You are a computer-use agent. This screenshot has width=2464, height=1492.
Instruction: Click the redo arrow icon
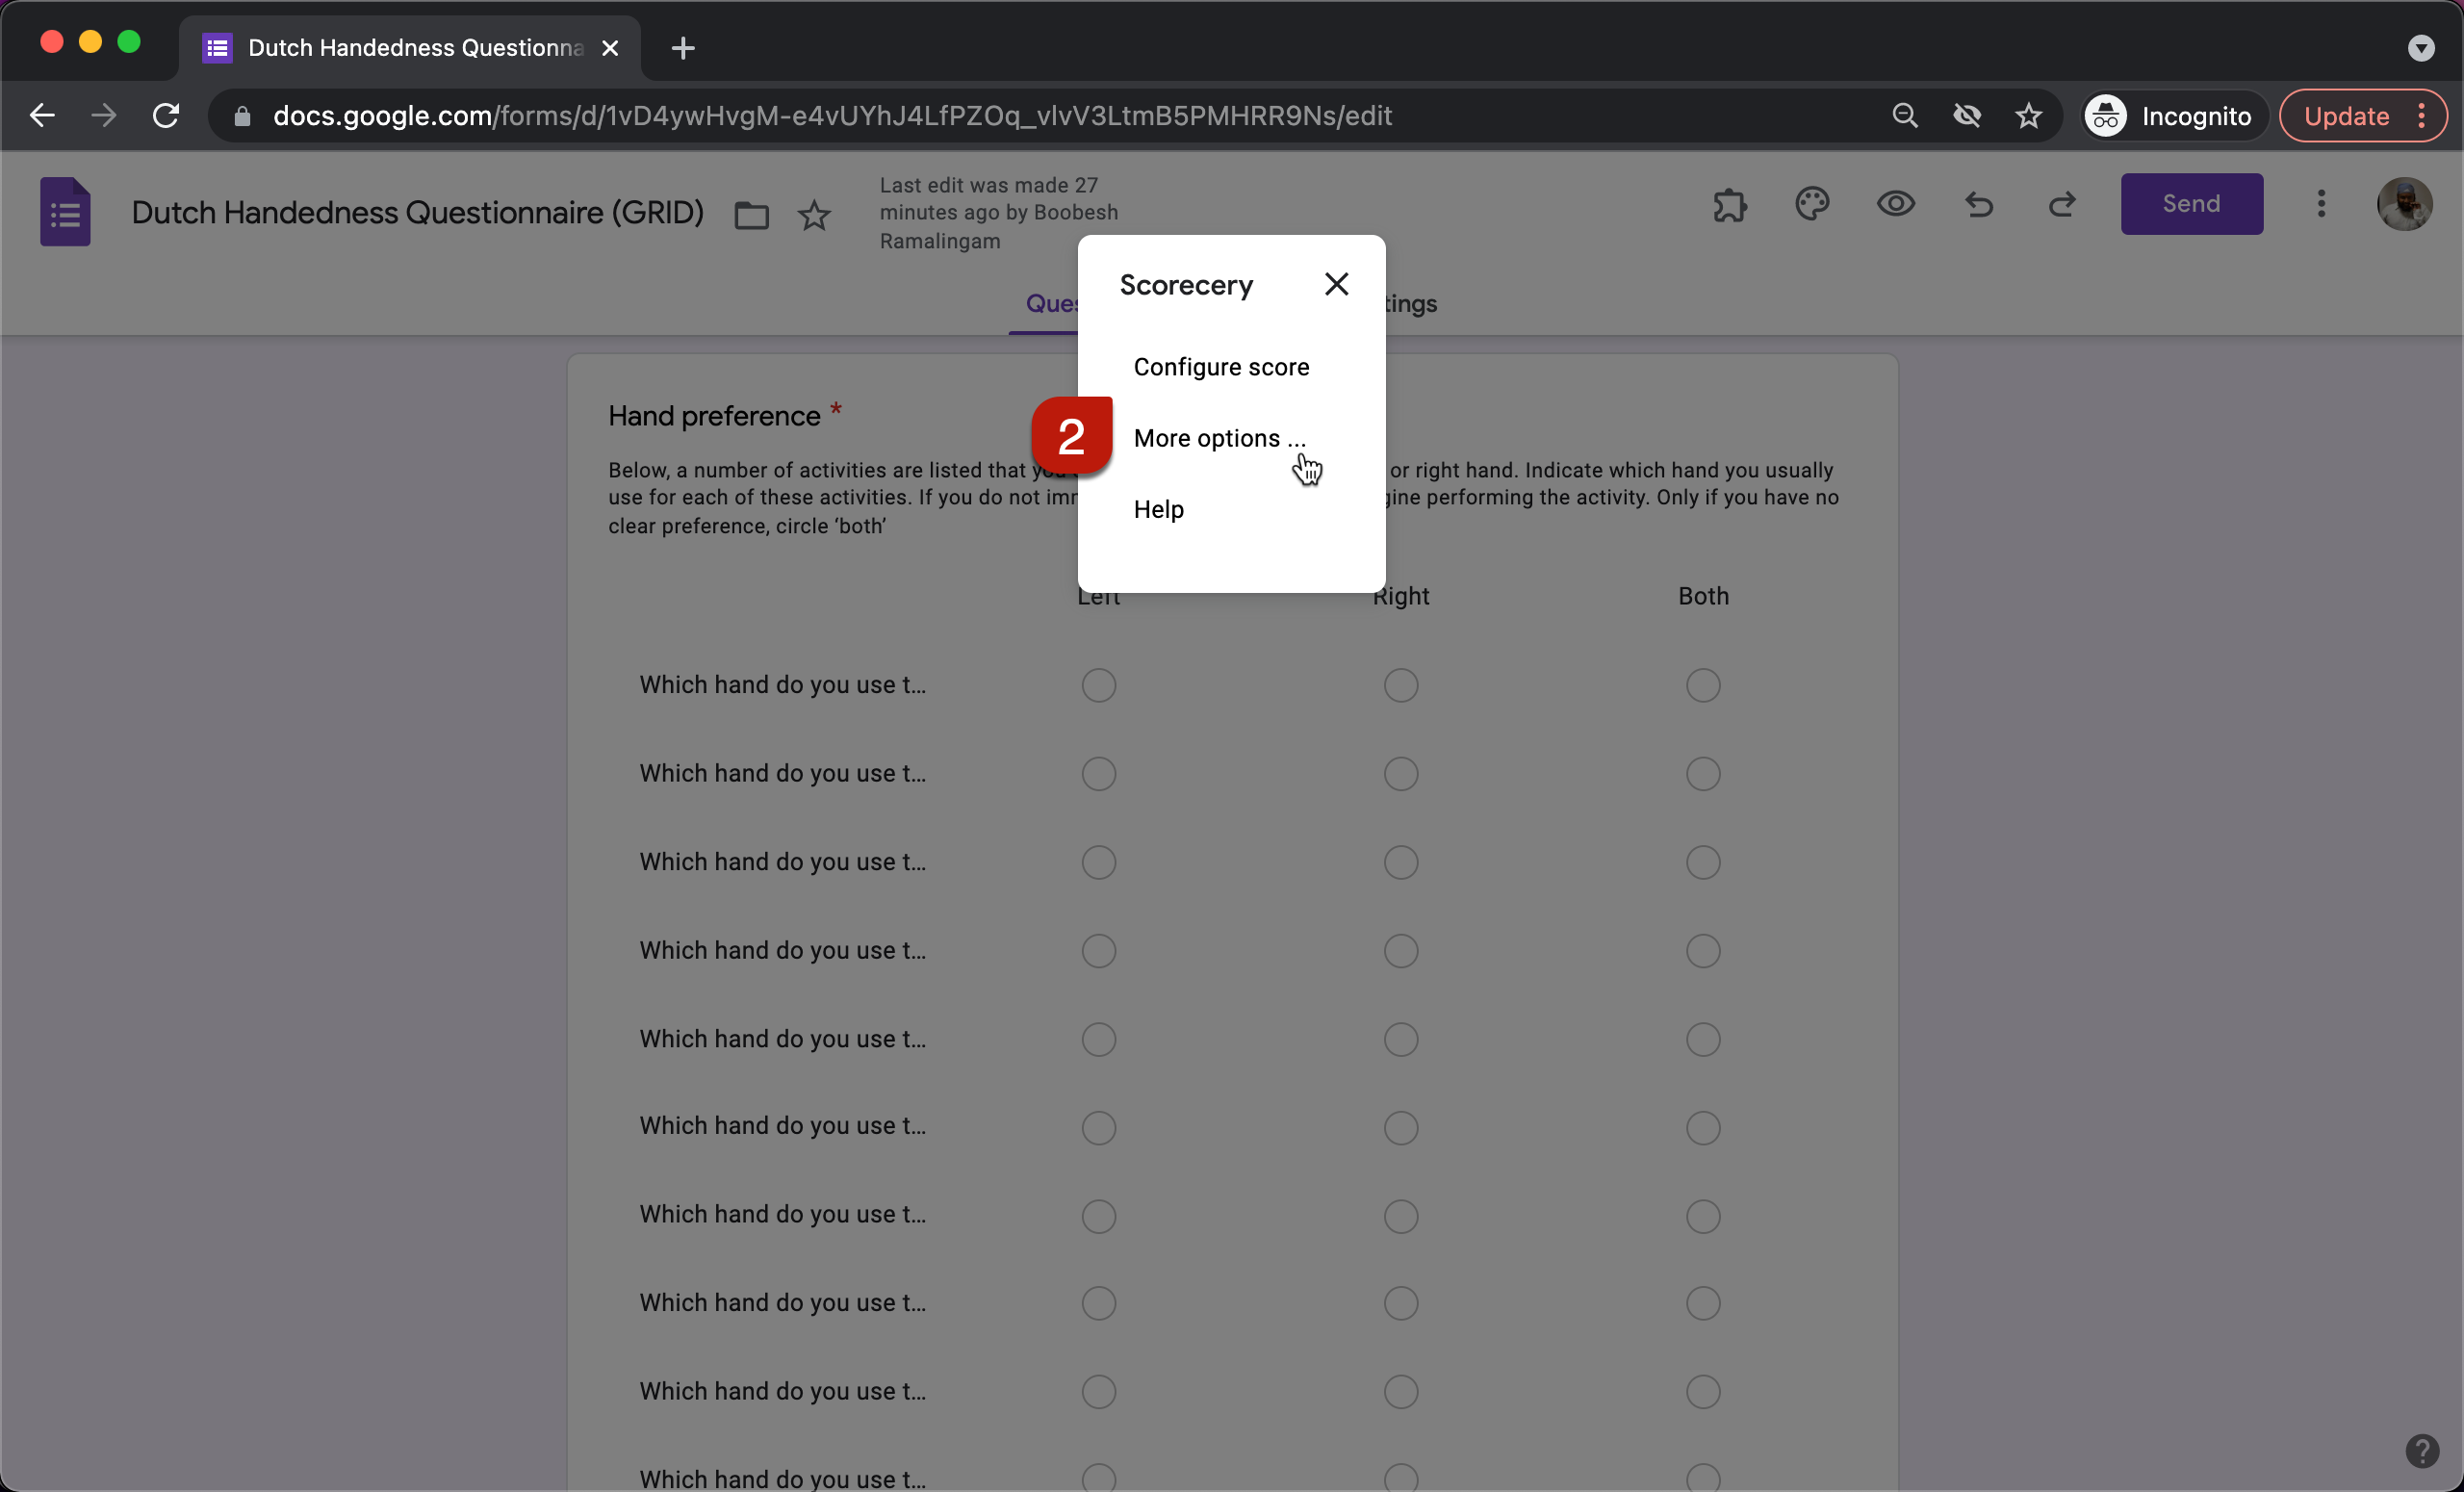coord(2062,205)
